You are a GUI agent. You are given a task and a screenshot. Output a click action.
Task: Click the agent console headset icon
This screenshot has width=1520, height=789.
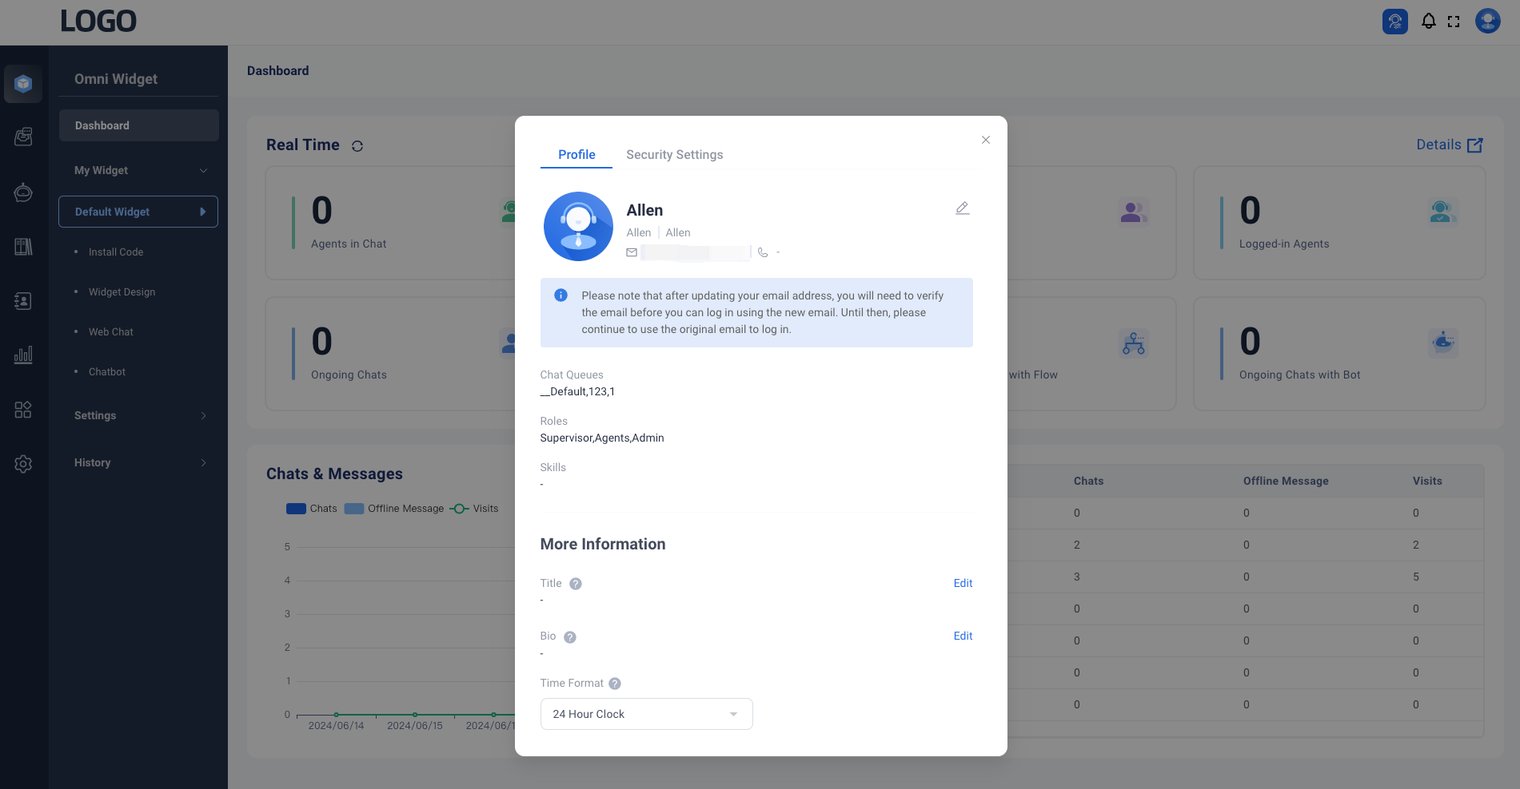coord(1395,21)
